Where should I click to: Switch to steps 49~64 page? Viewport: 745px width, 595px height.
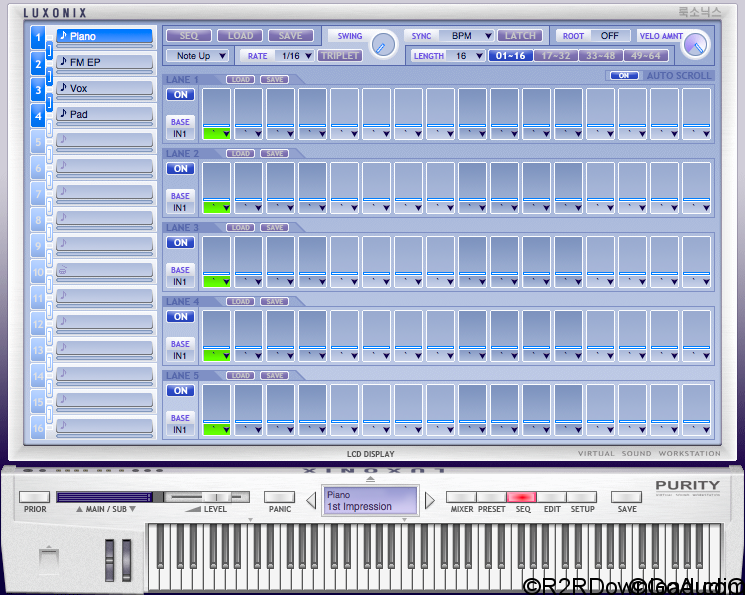(x=646, y=56)
